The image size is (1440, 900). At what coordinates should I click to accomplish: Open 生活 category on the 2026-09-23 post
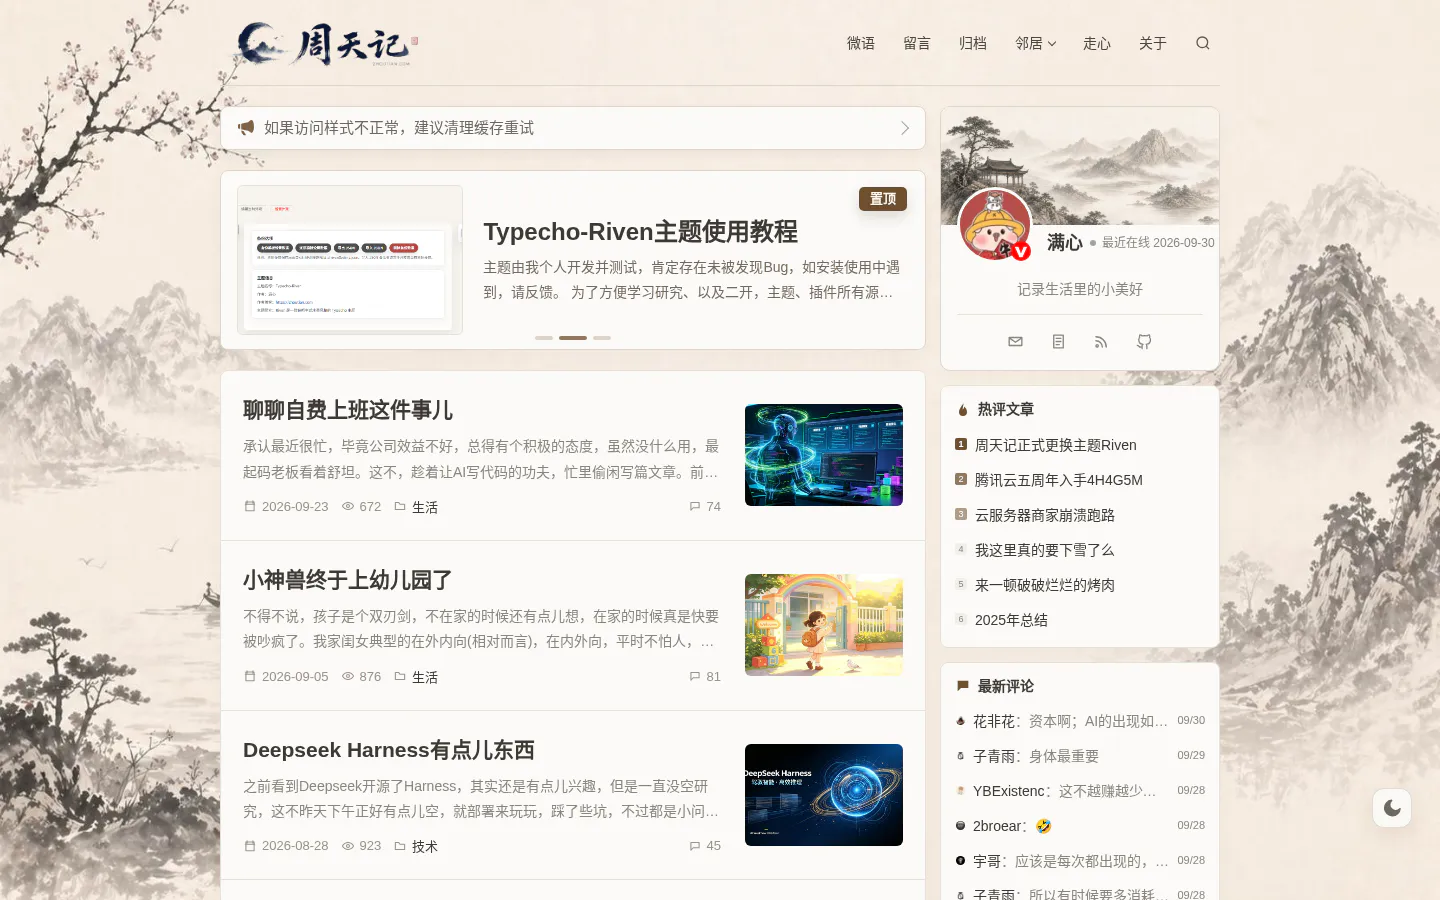coord(425,507)
